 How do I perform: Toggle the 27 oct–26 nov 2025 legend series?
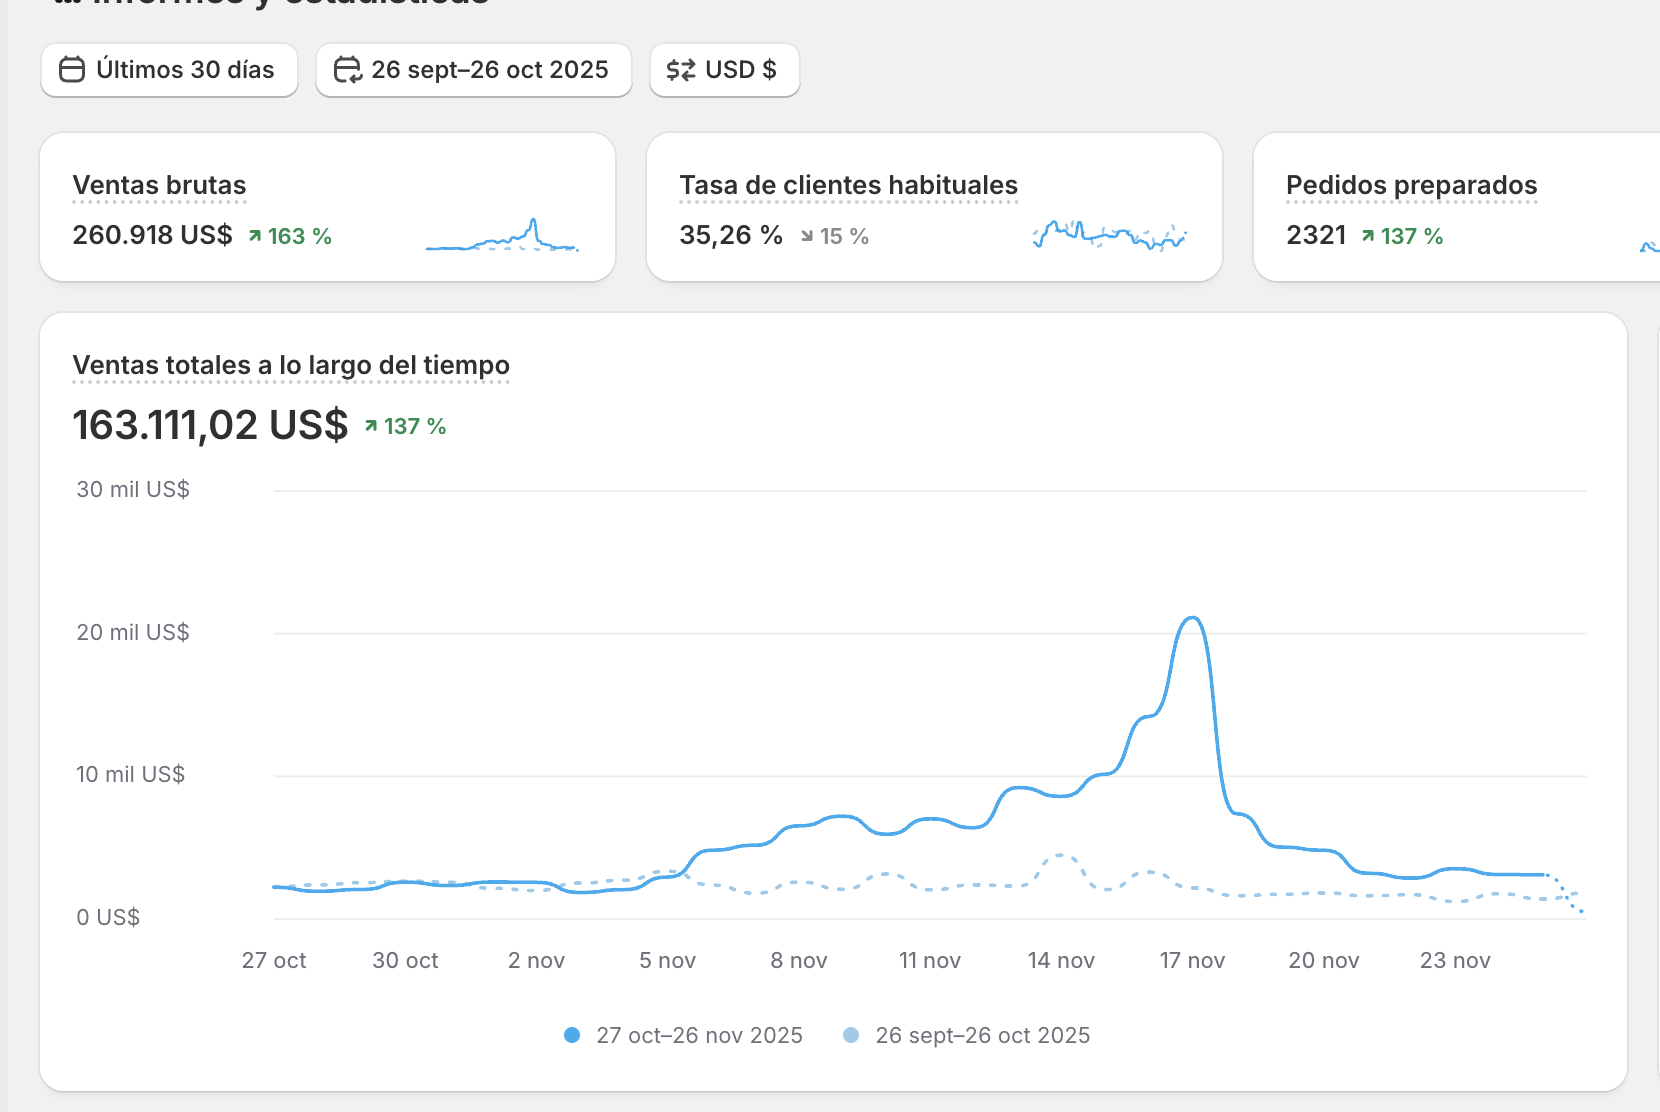pyautogui.click(x=683, y=1035)
